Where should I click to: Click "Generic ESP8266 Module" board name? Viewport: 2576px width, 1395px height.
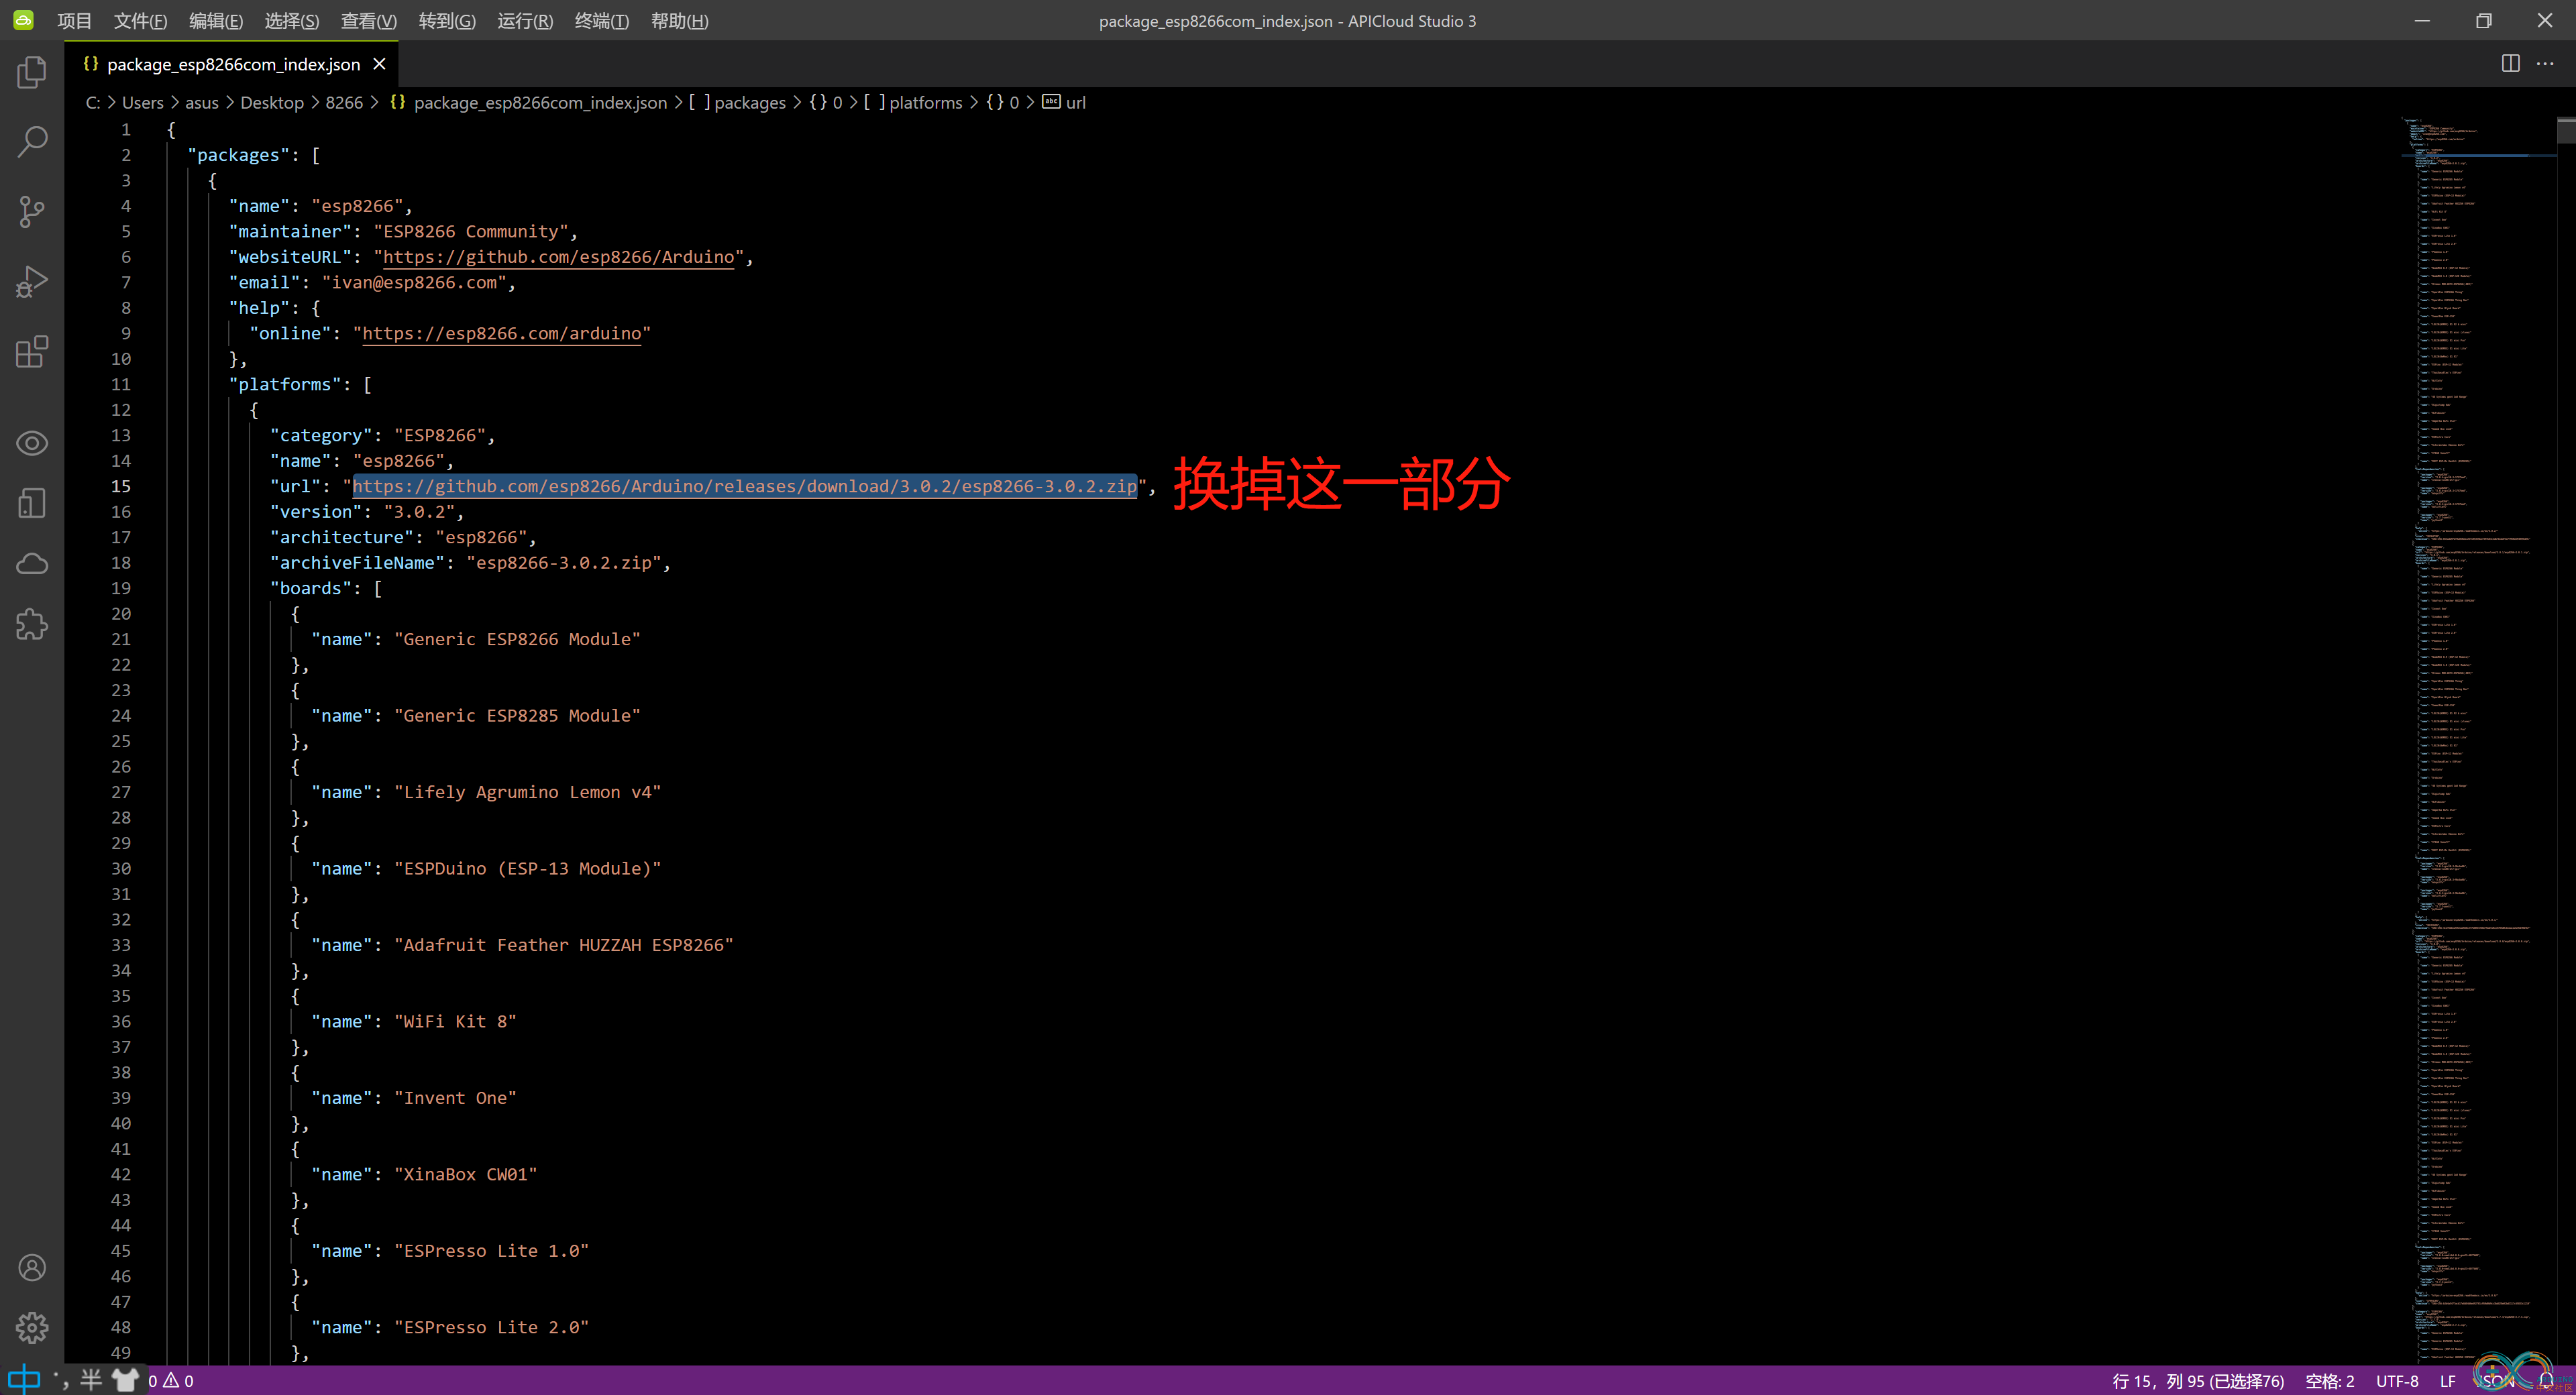(517, 639)
